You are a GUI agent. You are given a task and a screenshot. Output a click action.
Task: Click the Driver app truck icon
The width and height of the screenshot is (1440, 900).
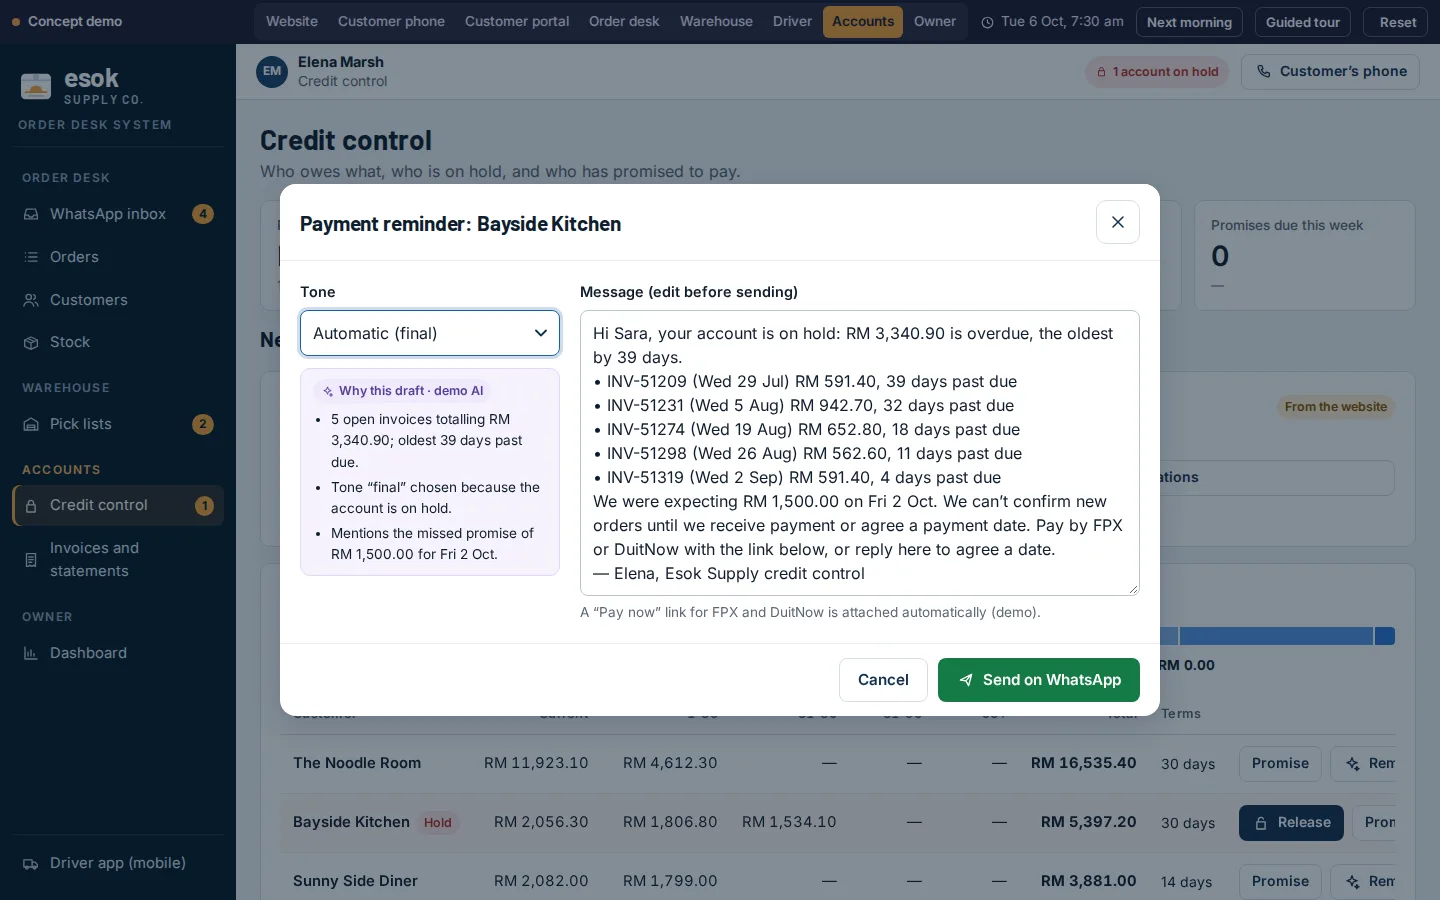click(x=31, y=864)
